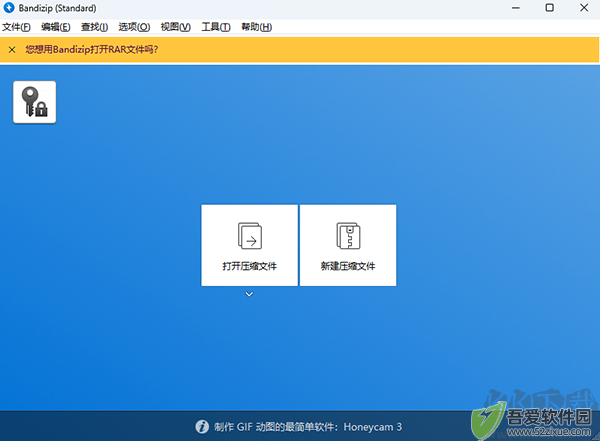Open the 选项(O) menu
Viewport: 600px width, 441px height.
click(134, 27)
